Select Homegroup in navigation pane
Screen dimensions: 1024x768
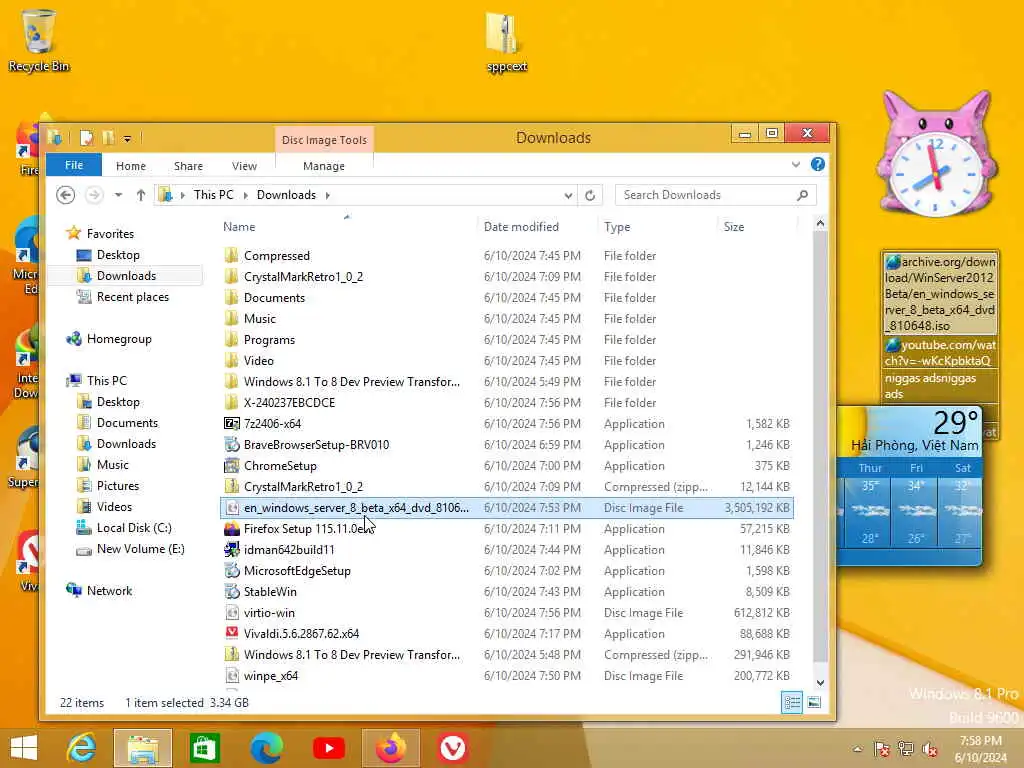(x=119, y=339)
